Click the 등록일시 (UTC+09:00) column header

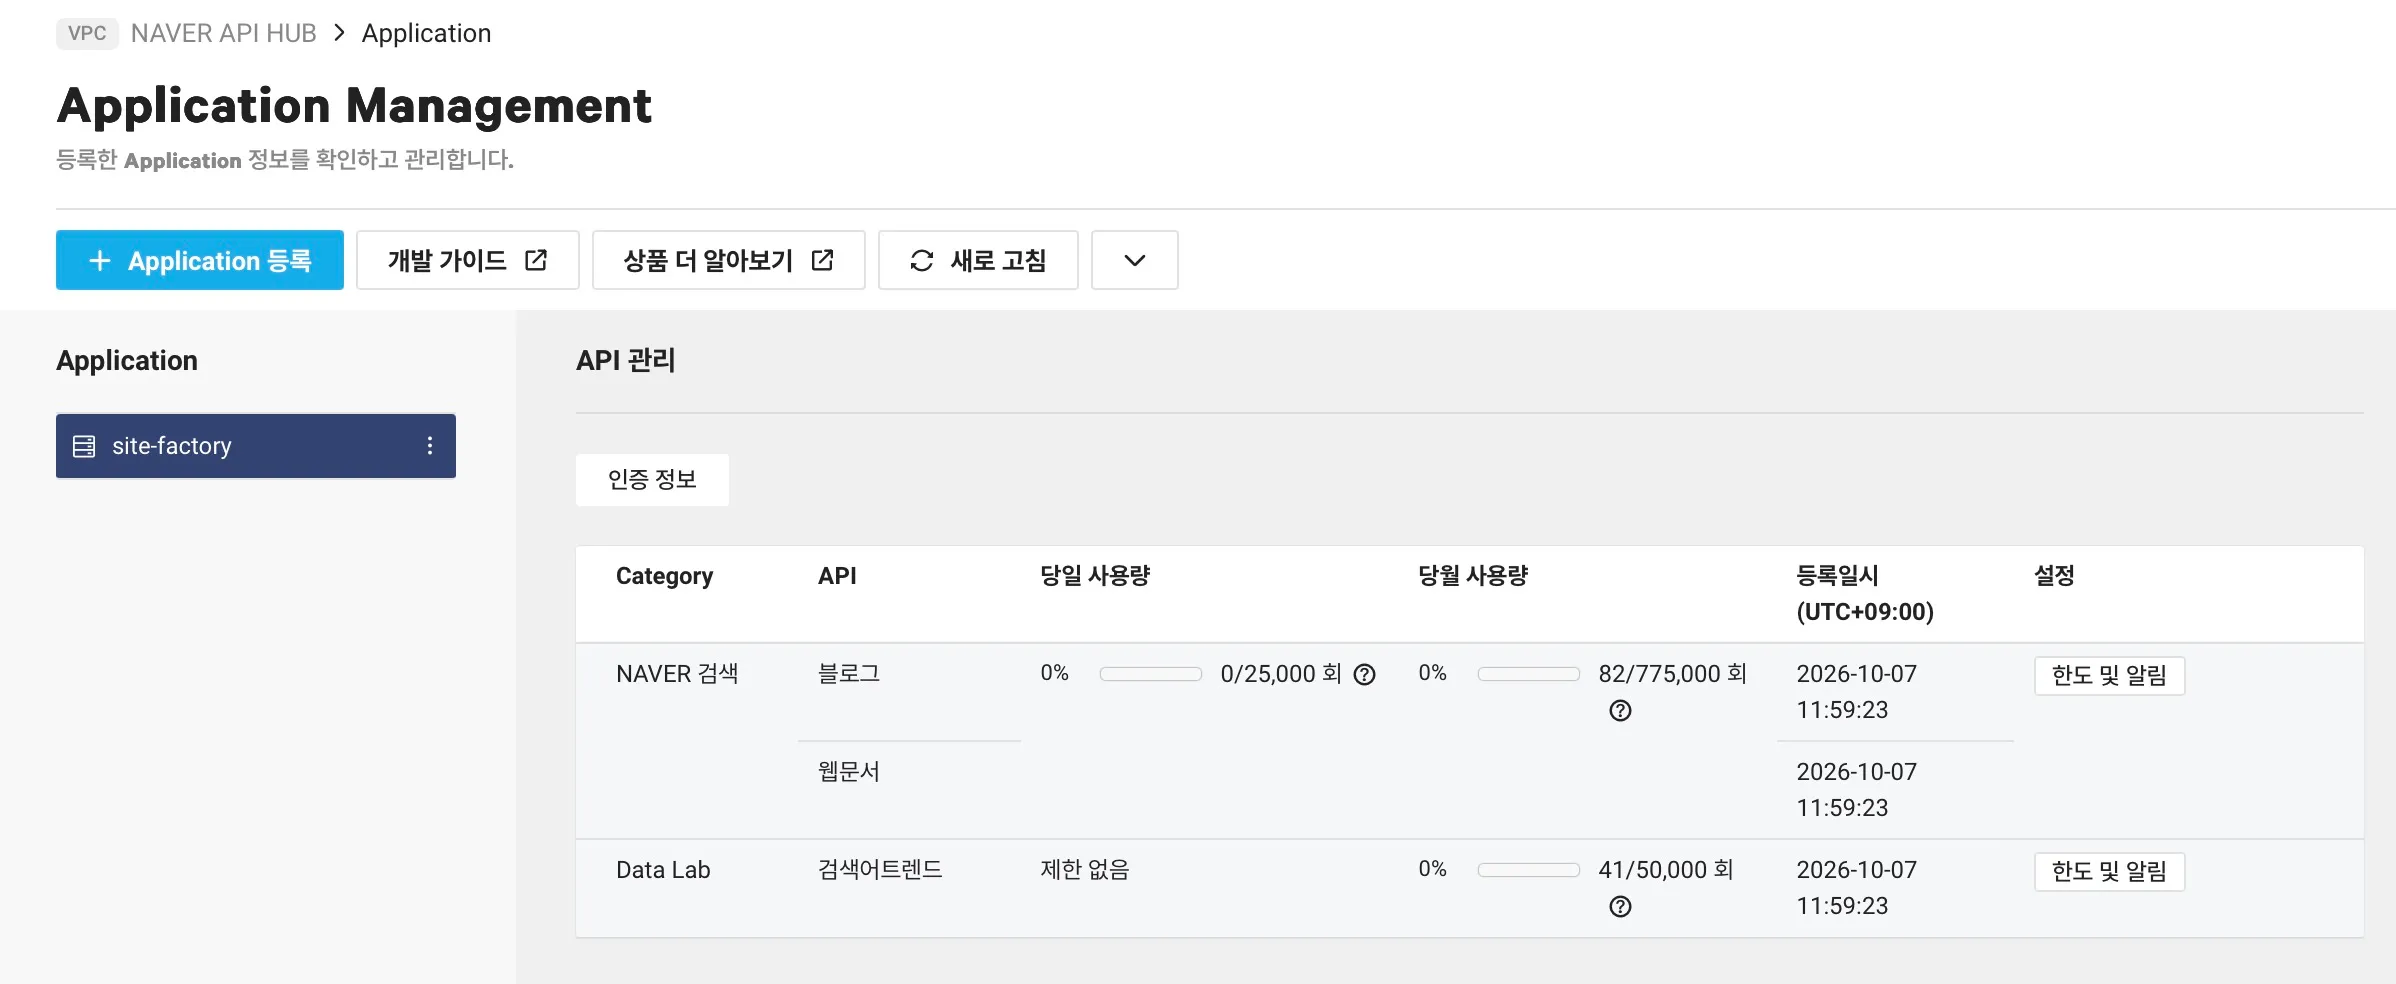[1865, 594]
